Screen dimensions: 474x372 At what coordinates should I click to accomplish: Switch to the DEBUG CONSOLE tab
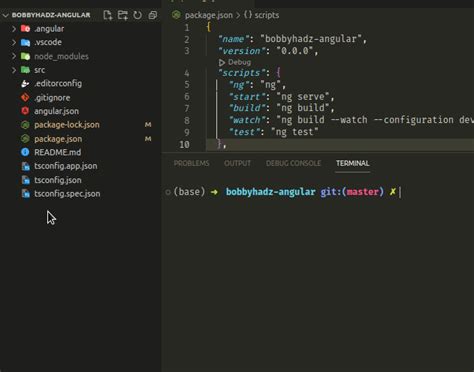pyautogui.click(x=293, y=163)
